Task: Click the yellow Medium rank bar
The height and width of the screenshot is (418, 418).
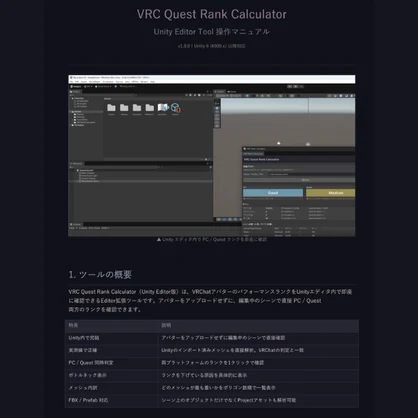Action: point(331,193)
